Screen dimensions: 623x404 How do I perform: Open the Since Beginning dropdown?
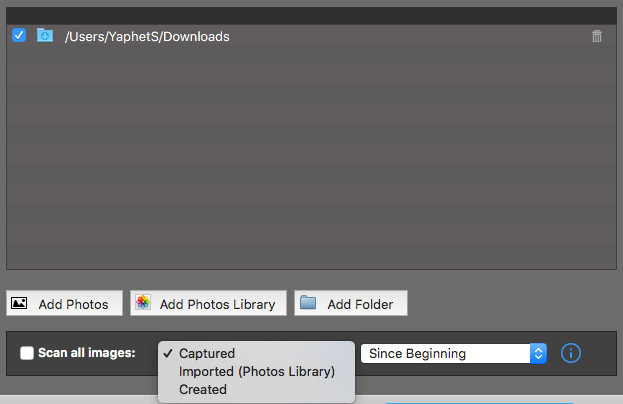click(445, 353)
